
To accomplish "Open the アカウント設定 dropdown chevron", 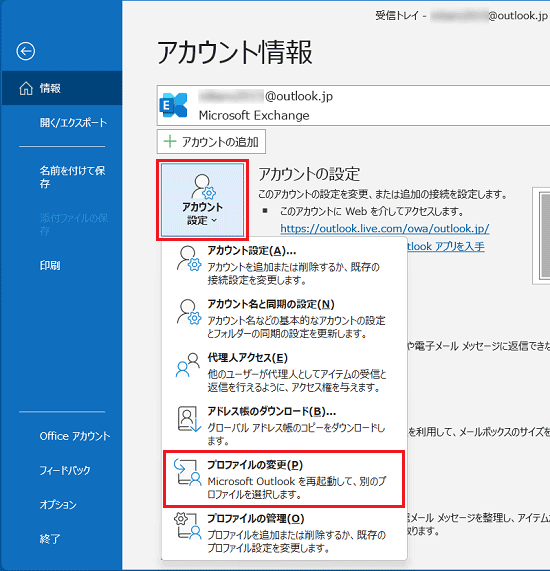I will (x=214, y=220).
